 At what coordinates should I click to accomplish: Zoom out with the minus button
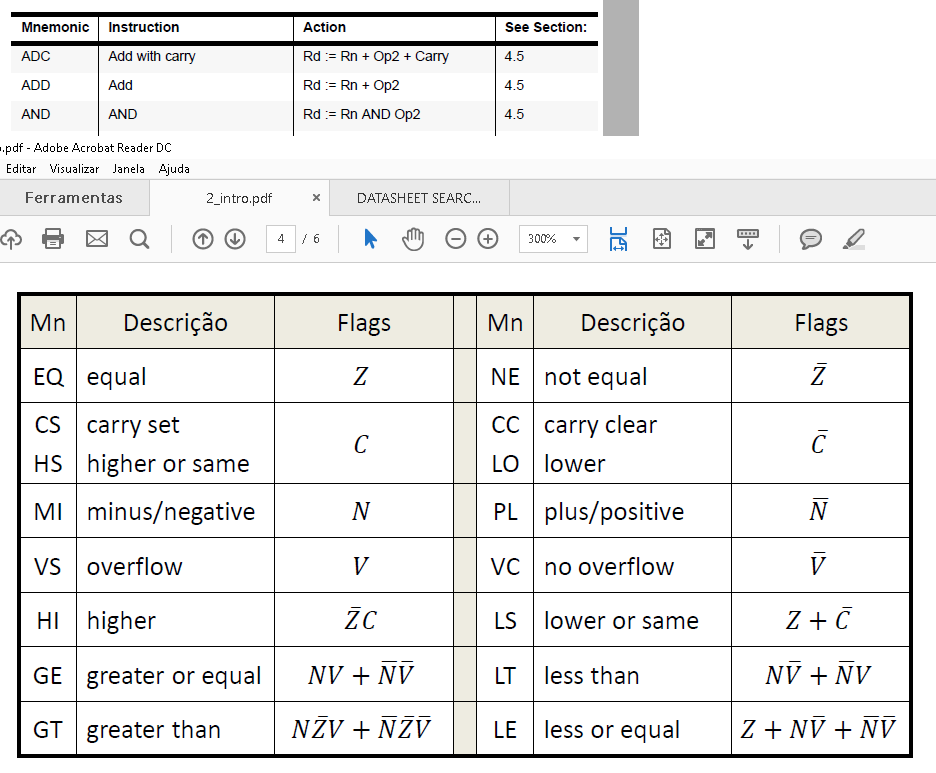pyautogui.click(x=456, y=239)
